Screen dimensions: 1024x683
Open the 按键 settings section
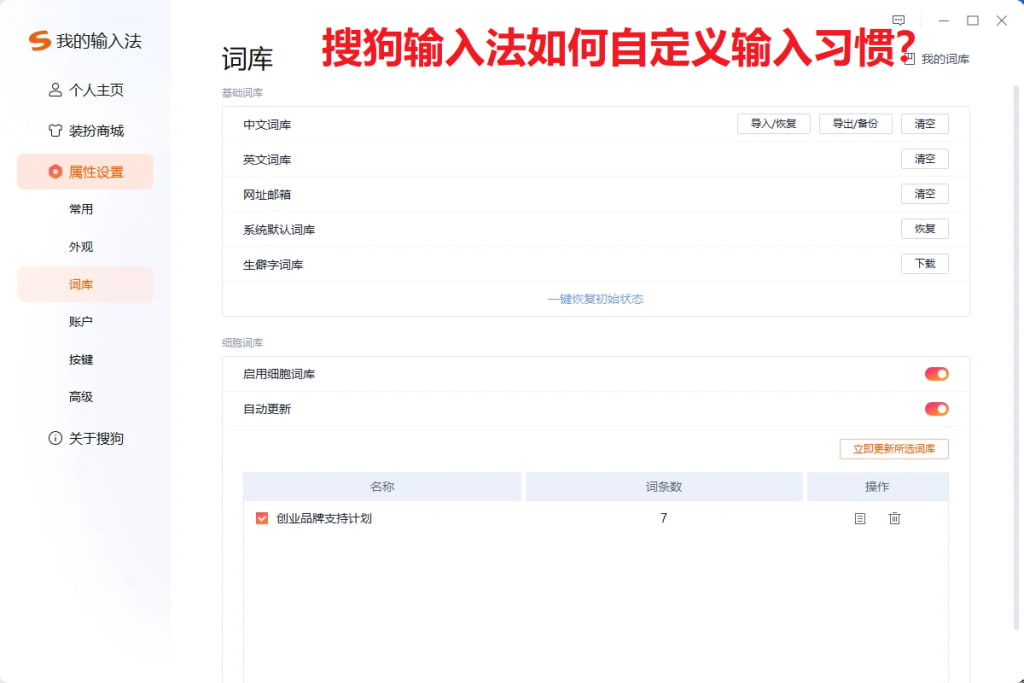80,359
